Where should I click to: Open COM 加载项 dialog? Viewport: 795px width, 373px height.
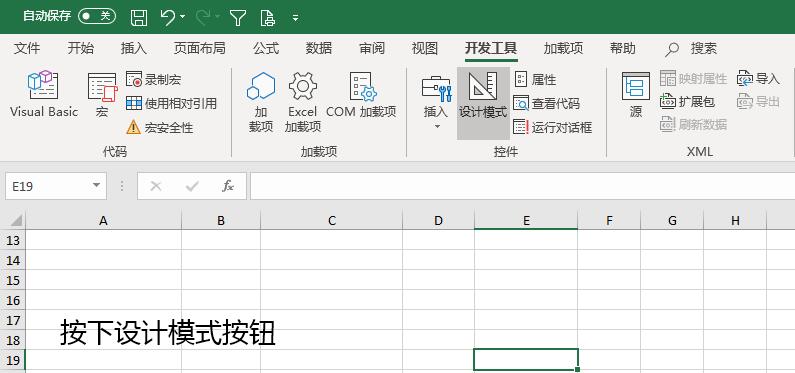(362, 94)
